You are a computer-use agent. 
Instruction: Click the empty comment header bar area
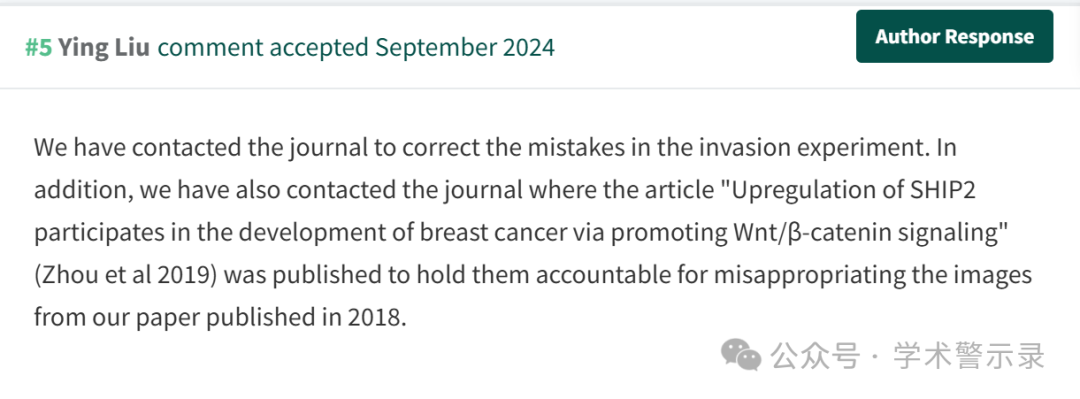point(703,48)
